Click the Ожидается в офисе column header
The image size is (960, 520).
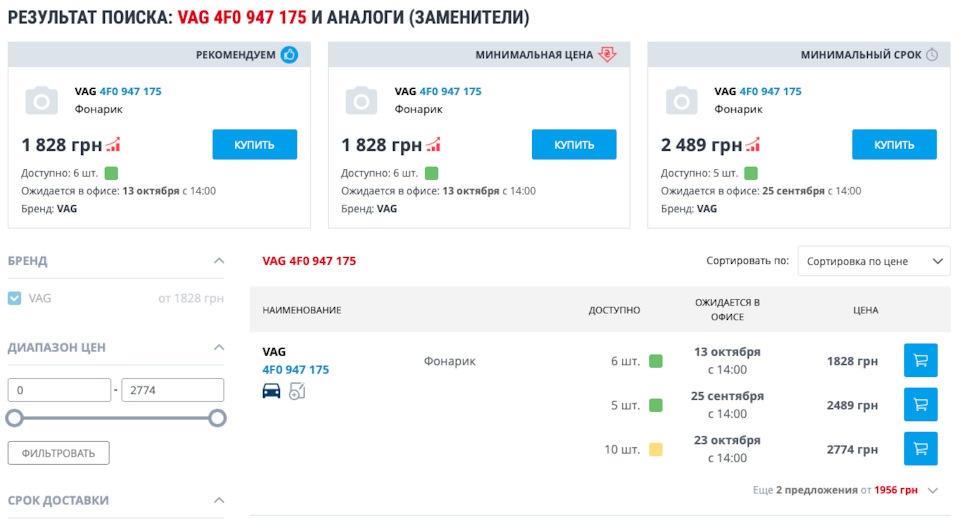pos(727,309)
